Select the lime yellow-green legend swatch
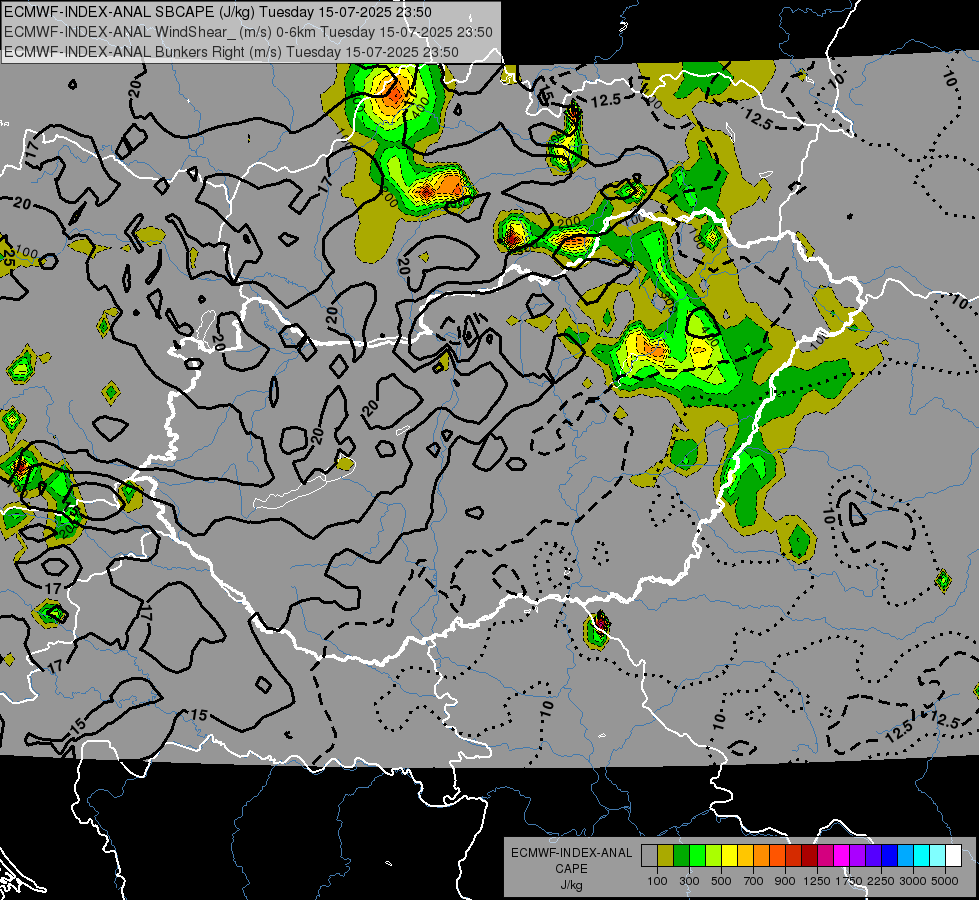This screenshot has height=900, width=979. (714, 855)
